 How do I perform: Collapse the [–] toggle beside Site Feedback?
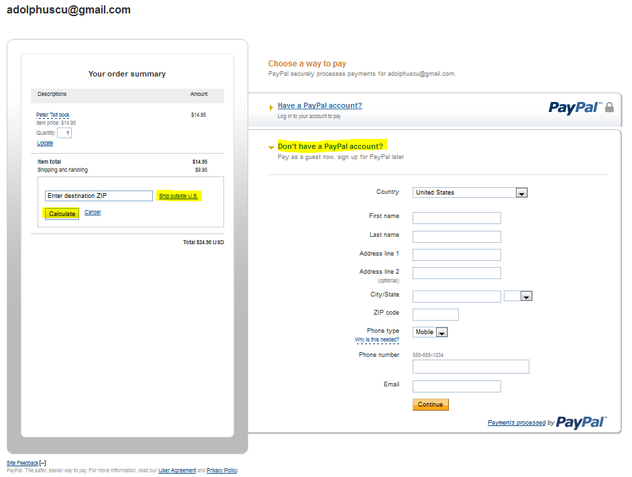[x=42, y=463]
